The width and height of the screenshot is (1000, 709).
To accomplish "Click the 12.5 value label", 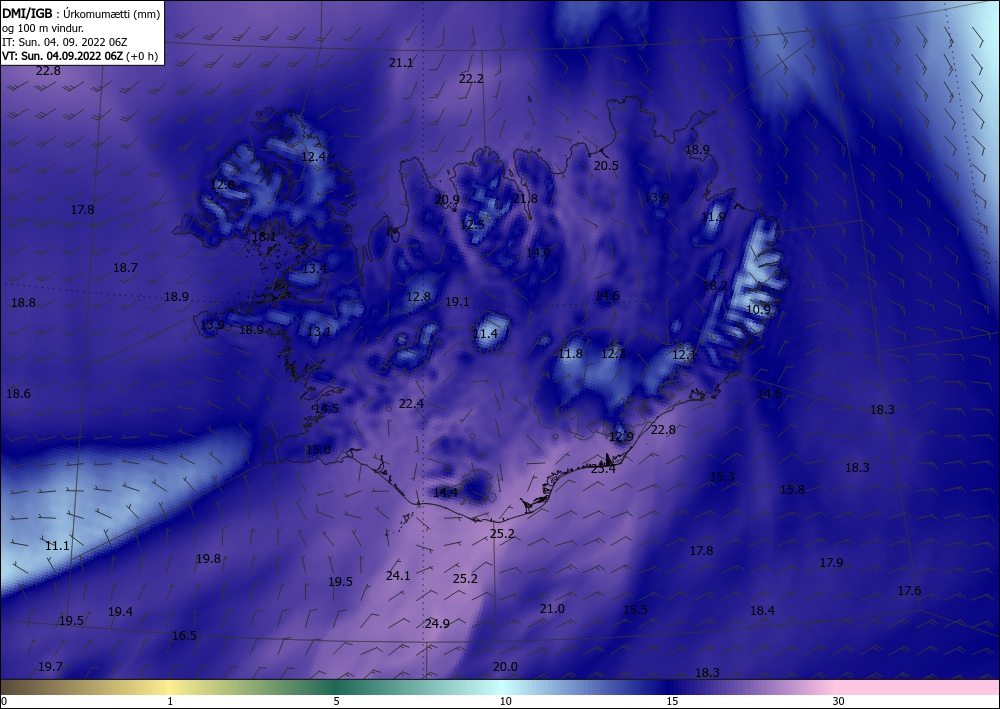I will [473, 224].
